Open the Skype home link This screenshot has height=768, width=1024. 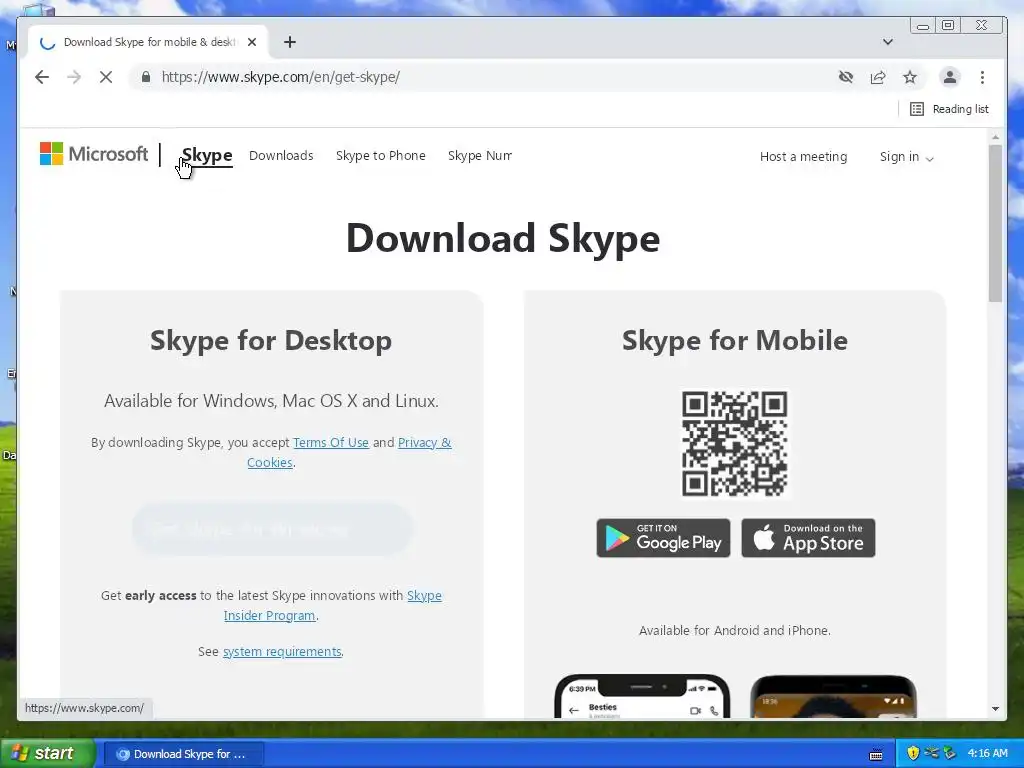coord(207,155)
